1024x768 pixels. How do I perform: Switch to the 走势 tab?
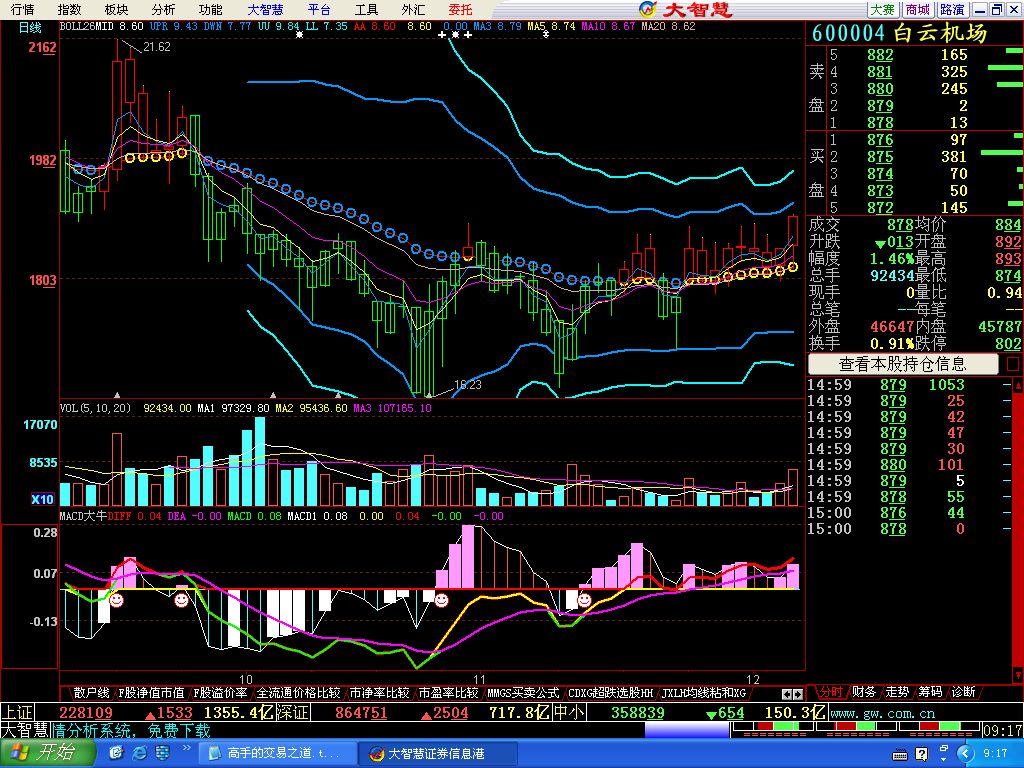(x=897, y=692)
